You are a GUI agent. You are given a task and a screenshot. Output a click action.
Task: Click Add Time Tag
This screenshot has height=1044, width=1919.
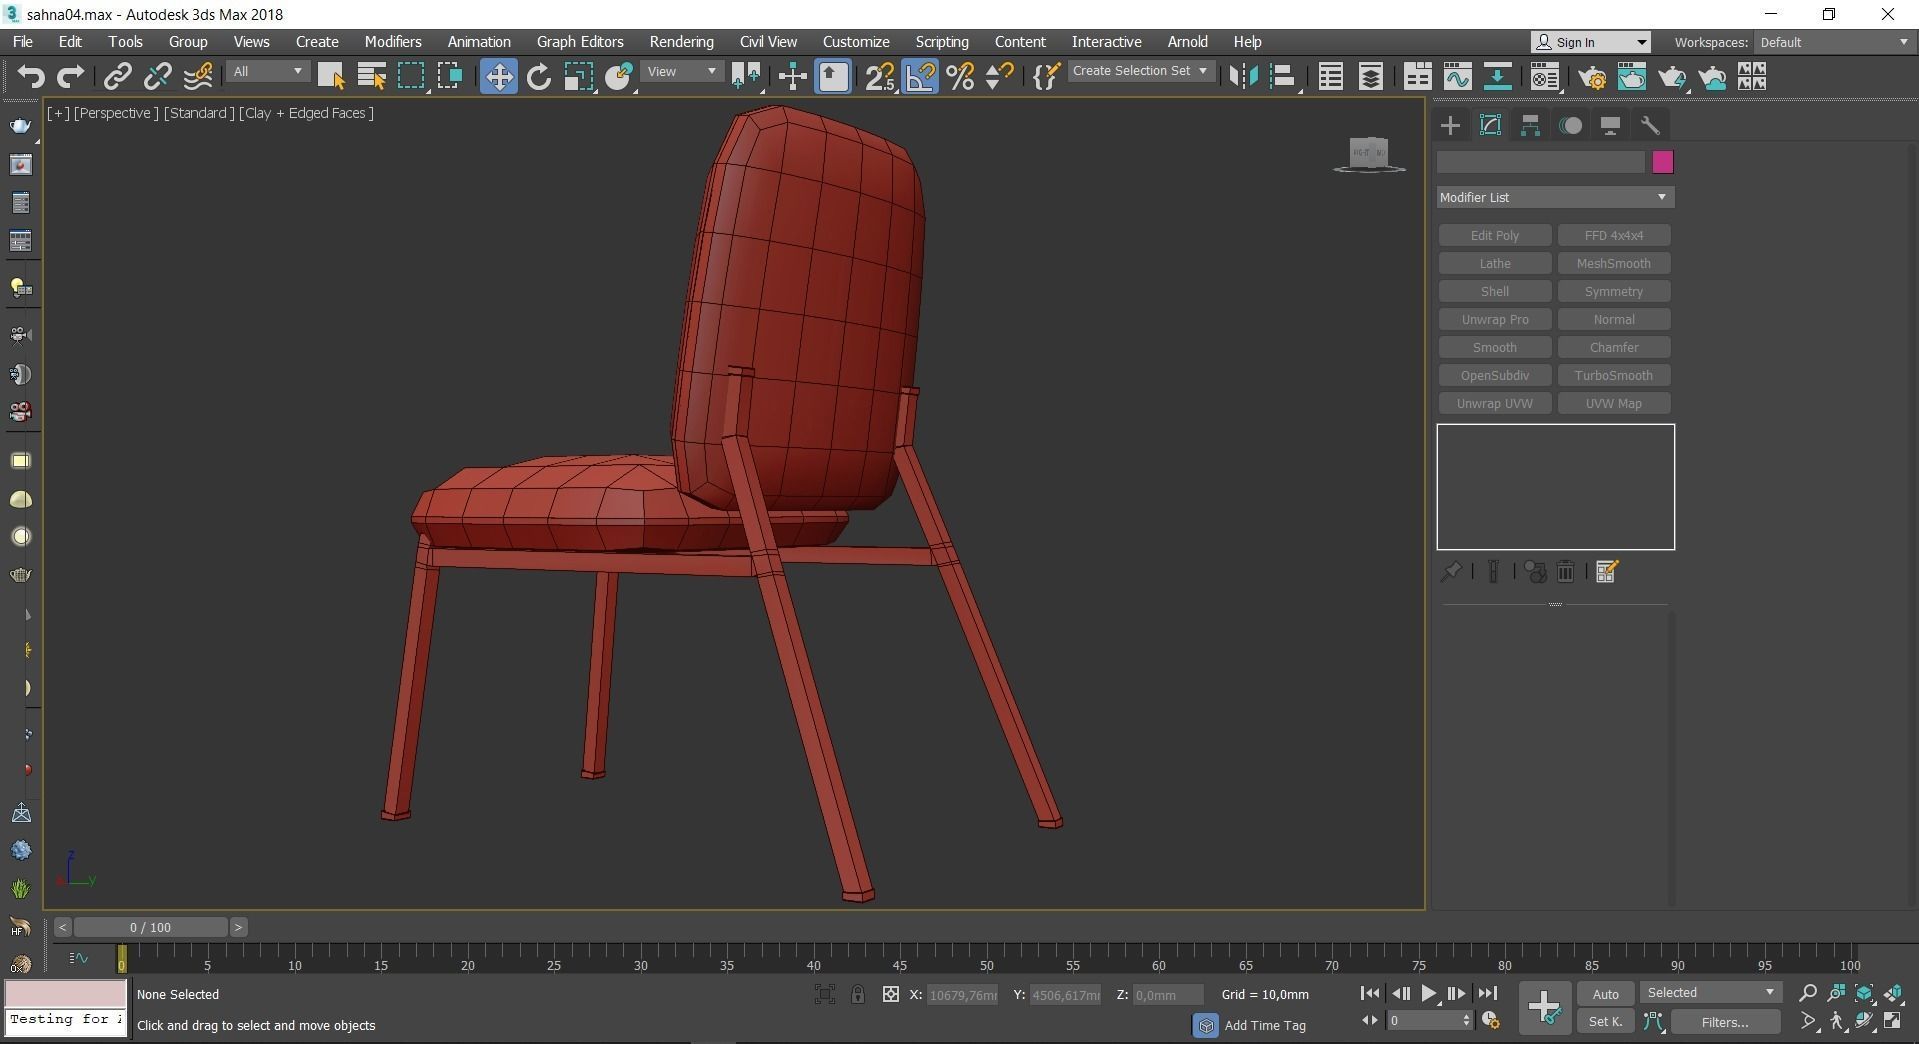point(1265,1025)
